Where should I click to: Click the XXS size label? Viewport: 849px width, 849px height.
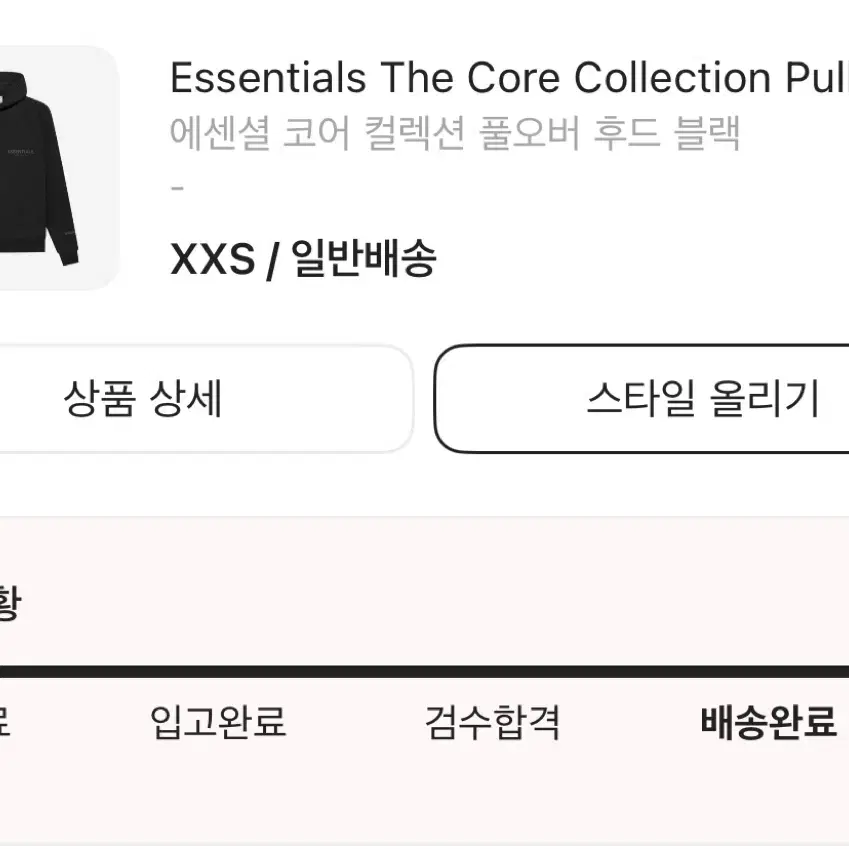tap(213, 259)
